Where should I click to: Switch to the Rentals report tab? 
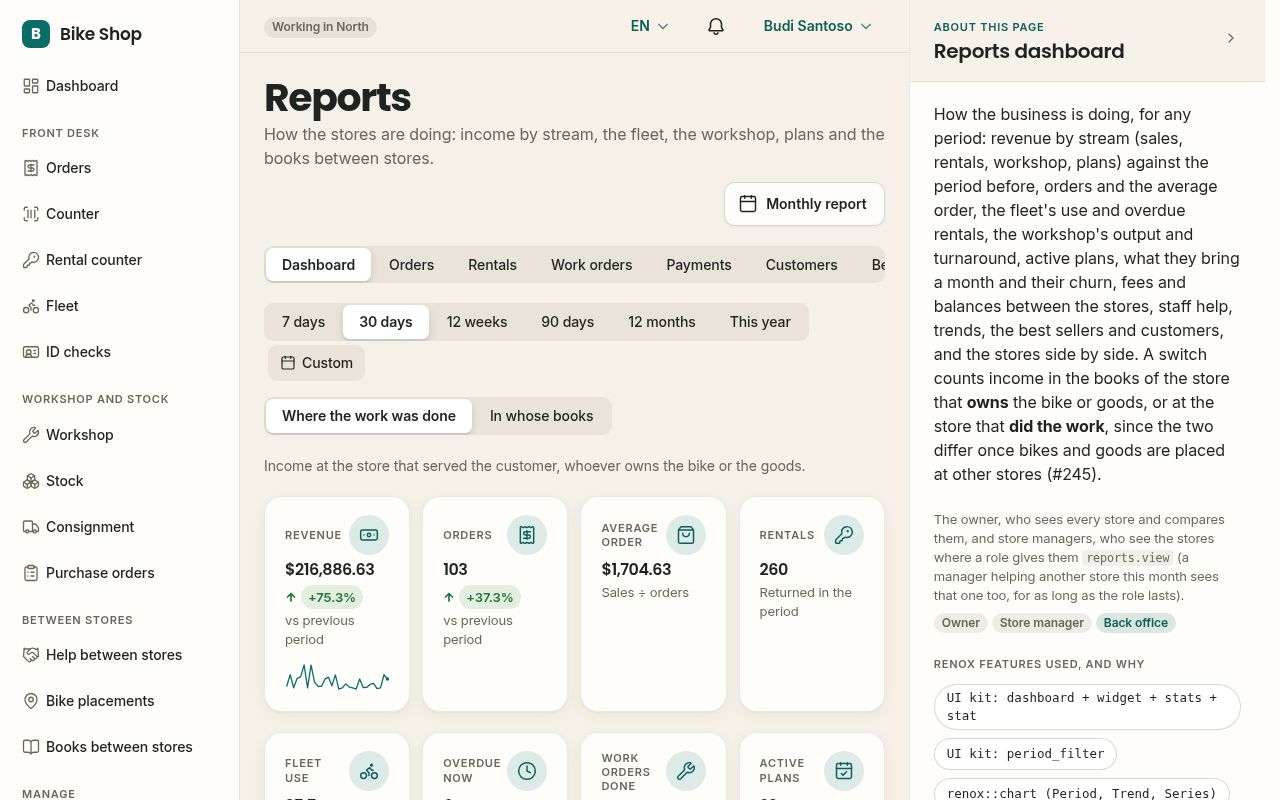point(492,265)
